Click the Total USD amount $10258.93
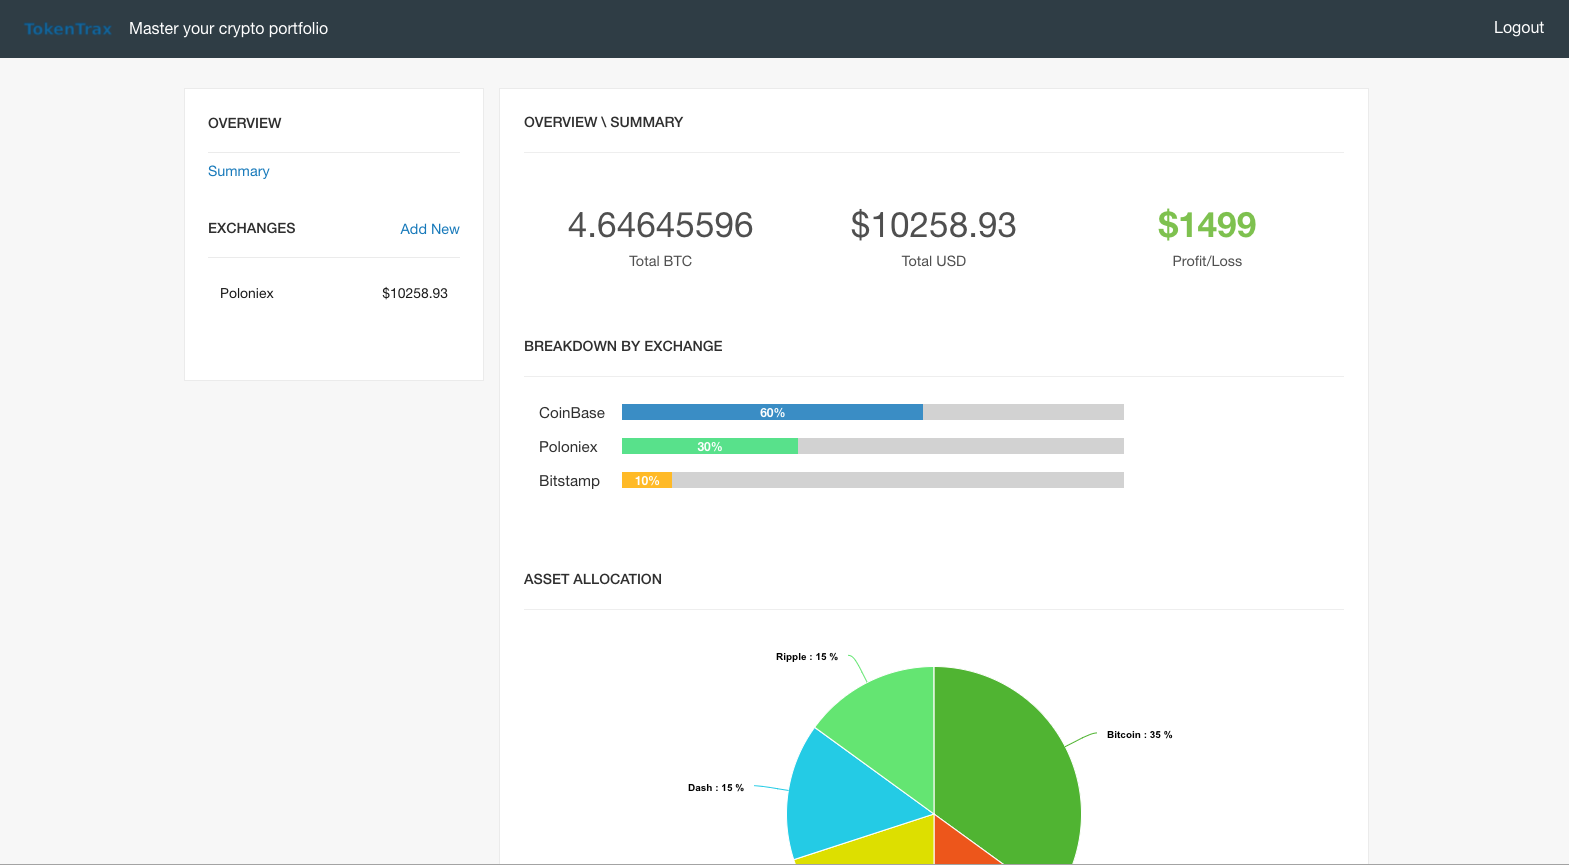The image size is (1569, 865). [933, 225]
